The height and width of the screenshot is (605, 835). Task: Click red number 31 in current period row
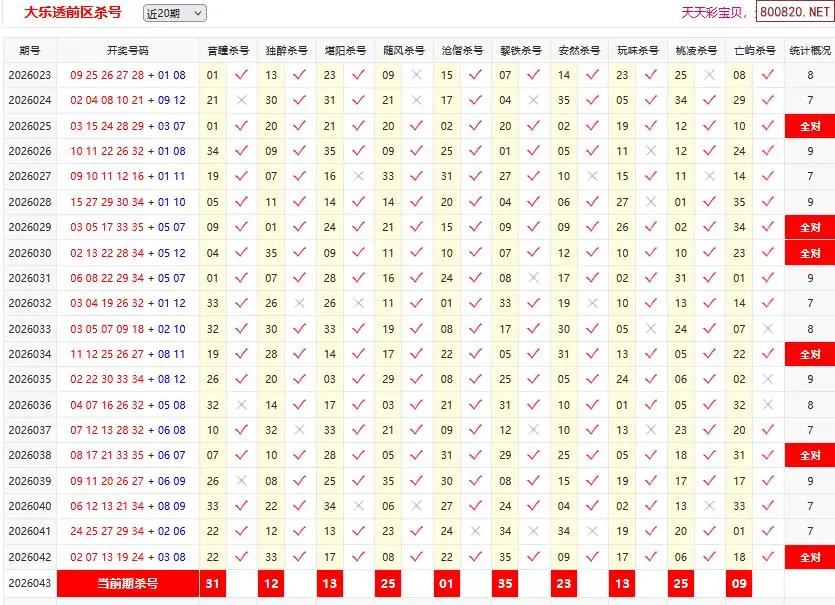click(212, 583)
